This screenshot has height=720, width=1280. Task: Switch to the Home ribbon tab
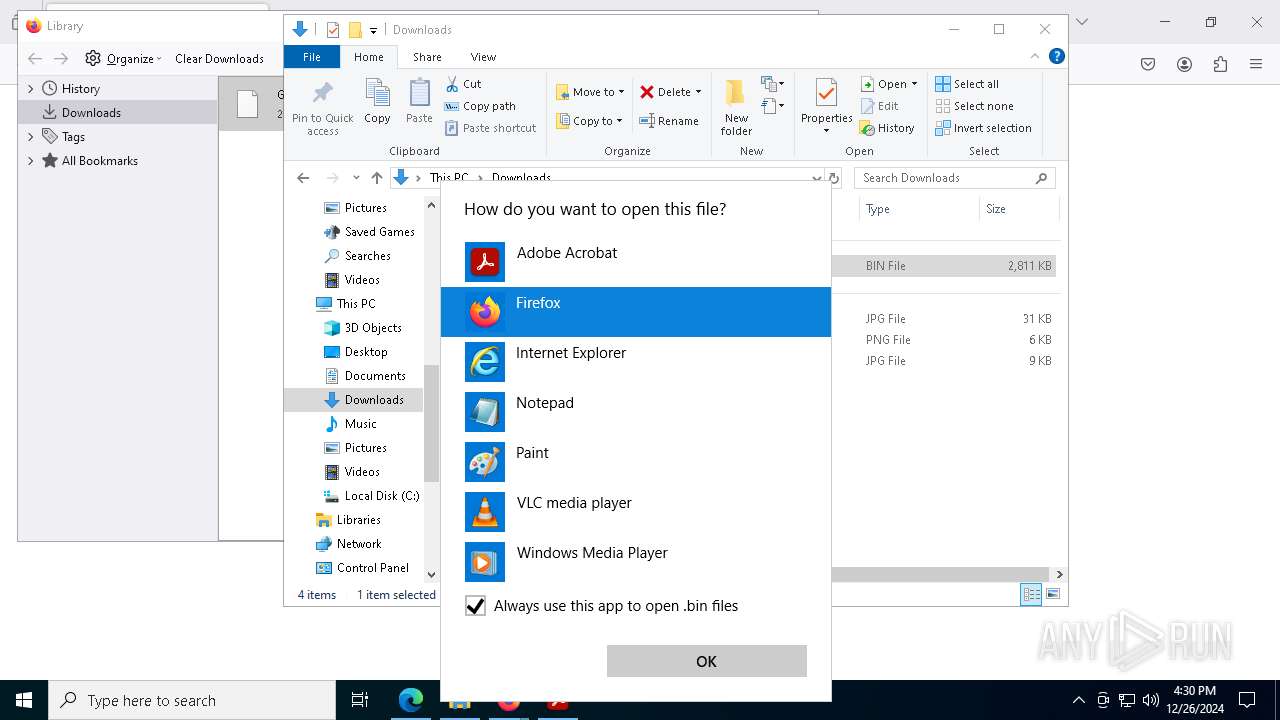click(x=369, y=57)
